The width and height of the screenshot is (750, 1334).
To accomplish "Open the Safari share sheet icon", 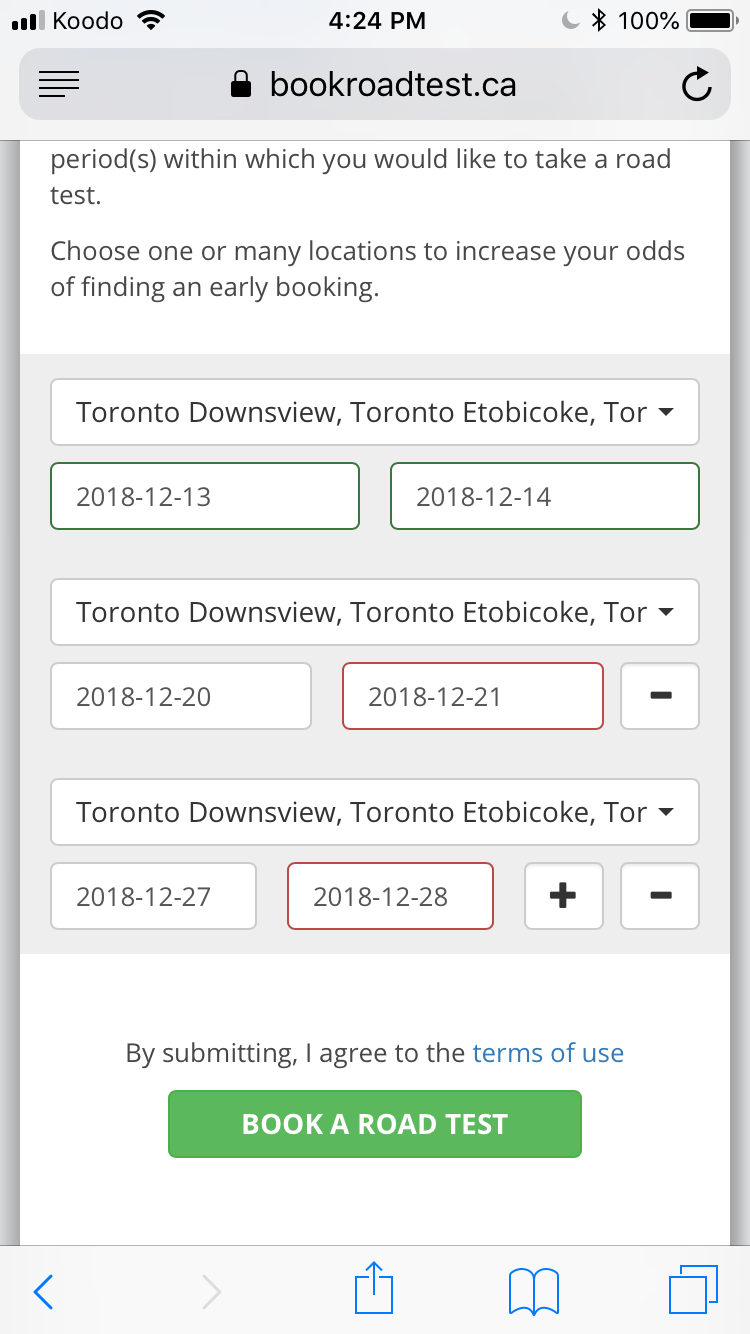I will [375, 1287].
